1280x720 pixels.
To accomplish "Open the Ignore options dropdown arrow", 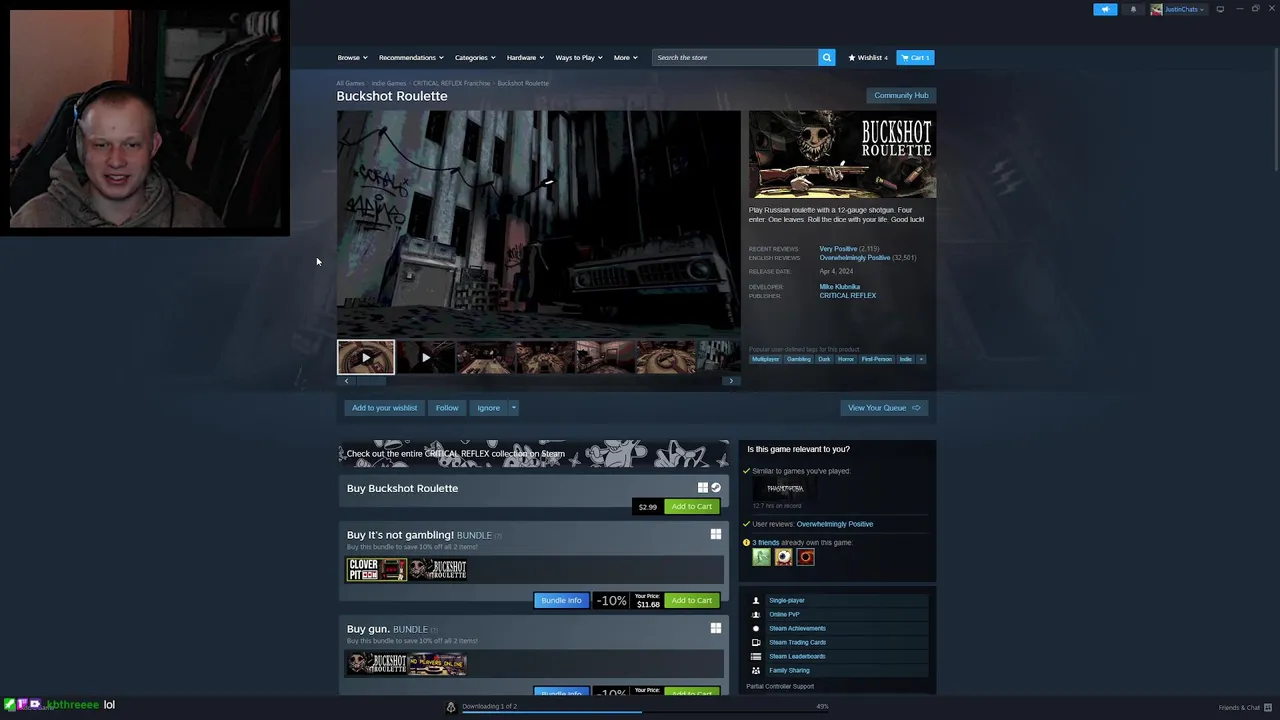I will click(513, 407).
